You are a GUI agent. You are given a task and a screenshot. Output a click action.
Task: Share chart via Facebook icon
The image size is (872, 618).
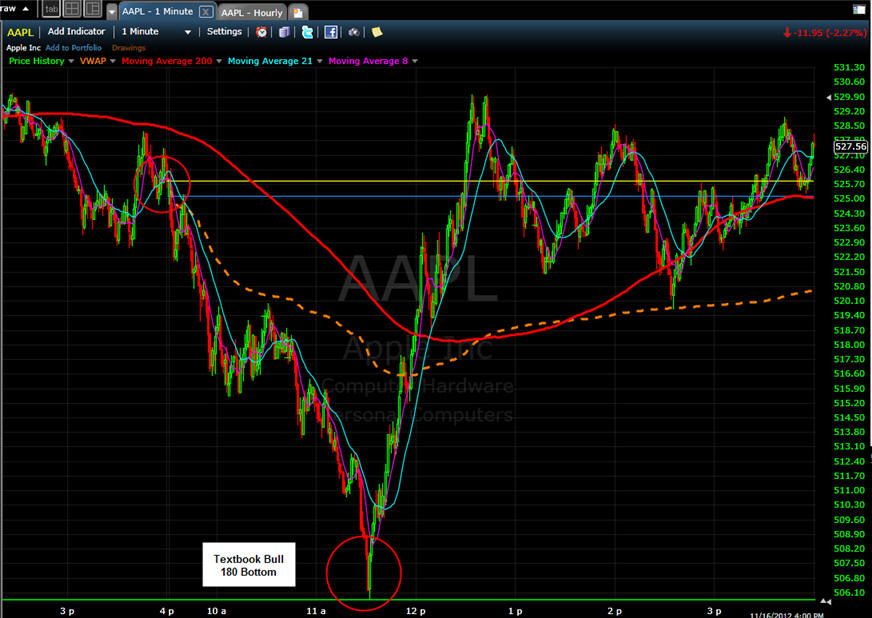(330, 32)
